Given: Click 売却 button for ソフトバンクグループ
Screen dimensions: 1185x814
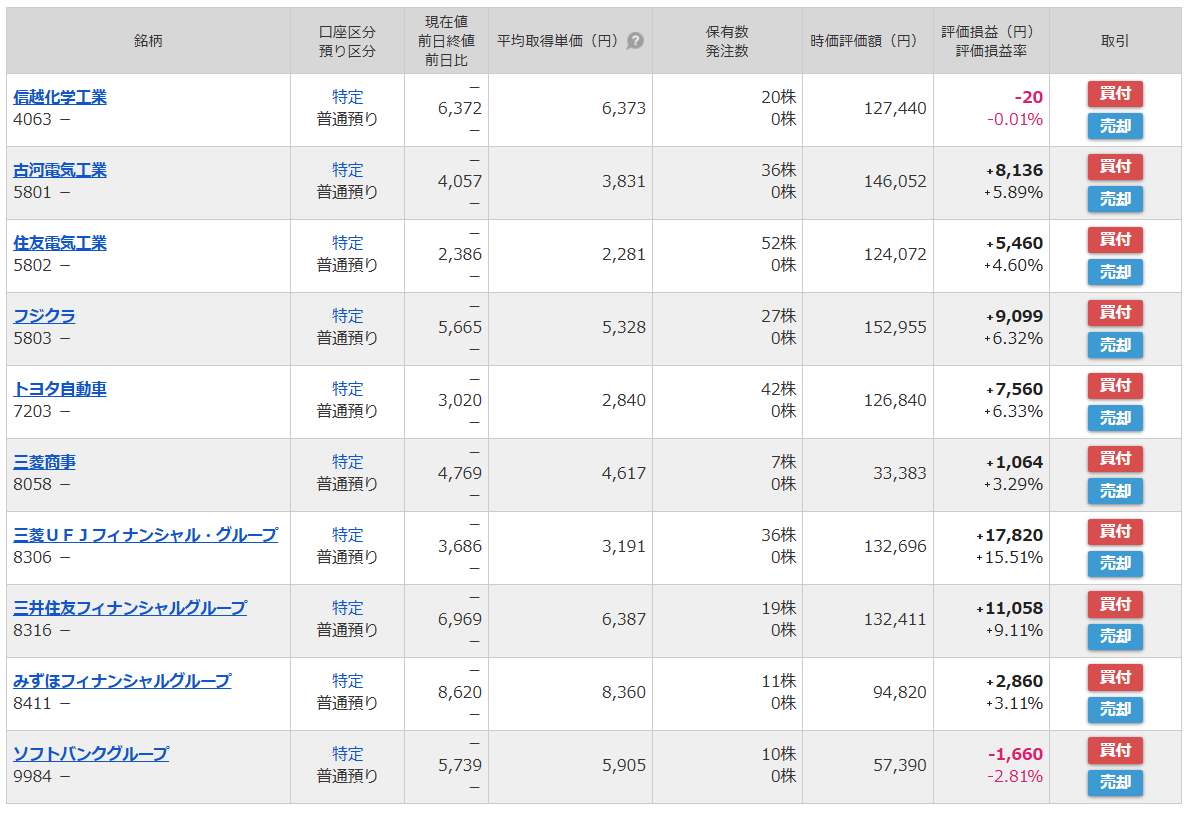Looking at the screenshot, I should (1115, 782).
